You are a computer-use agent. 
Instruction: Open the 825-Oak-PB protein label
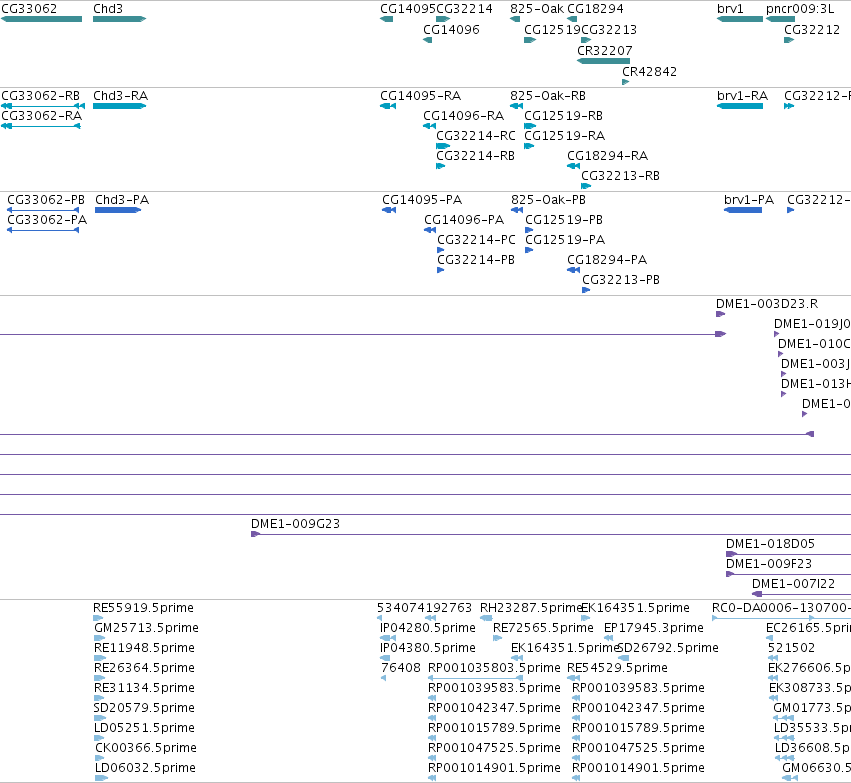pyautogui.click(x=549, y=200)
